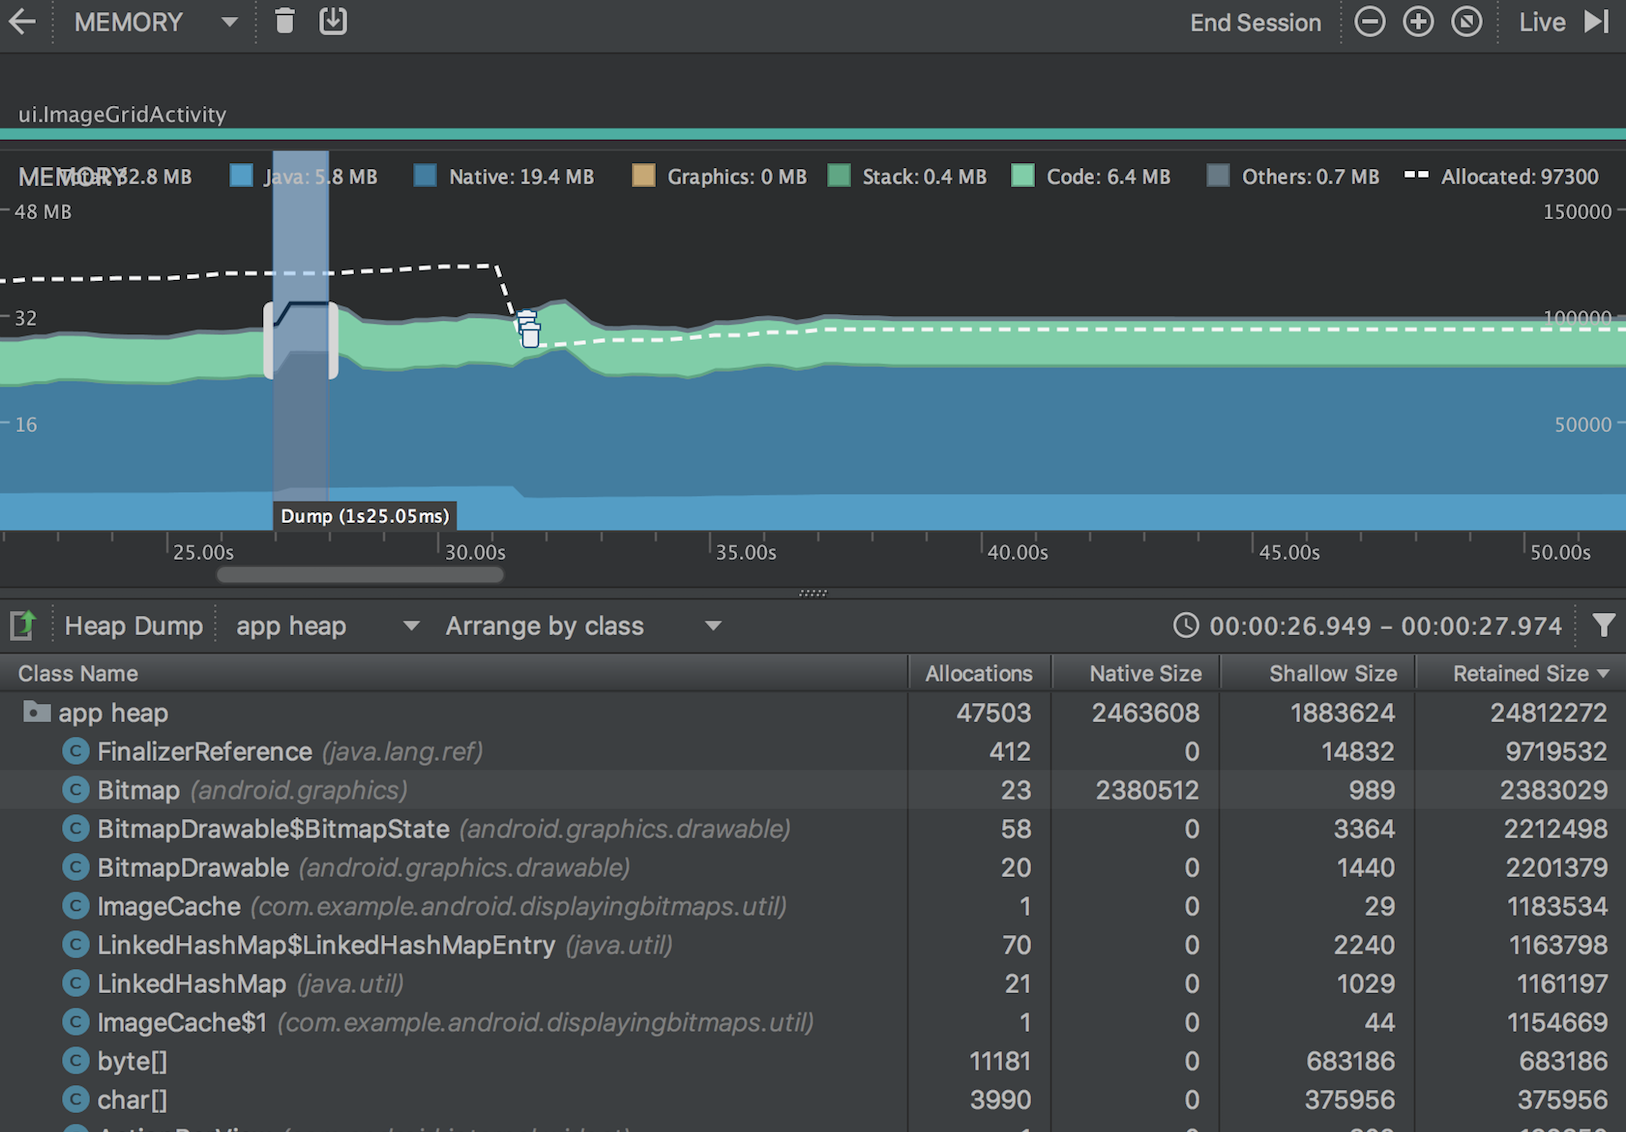
Task: Zoom in the timeline with plus icon
Action: click(1418, 22)
